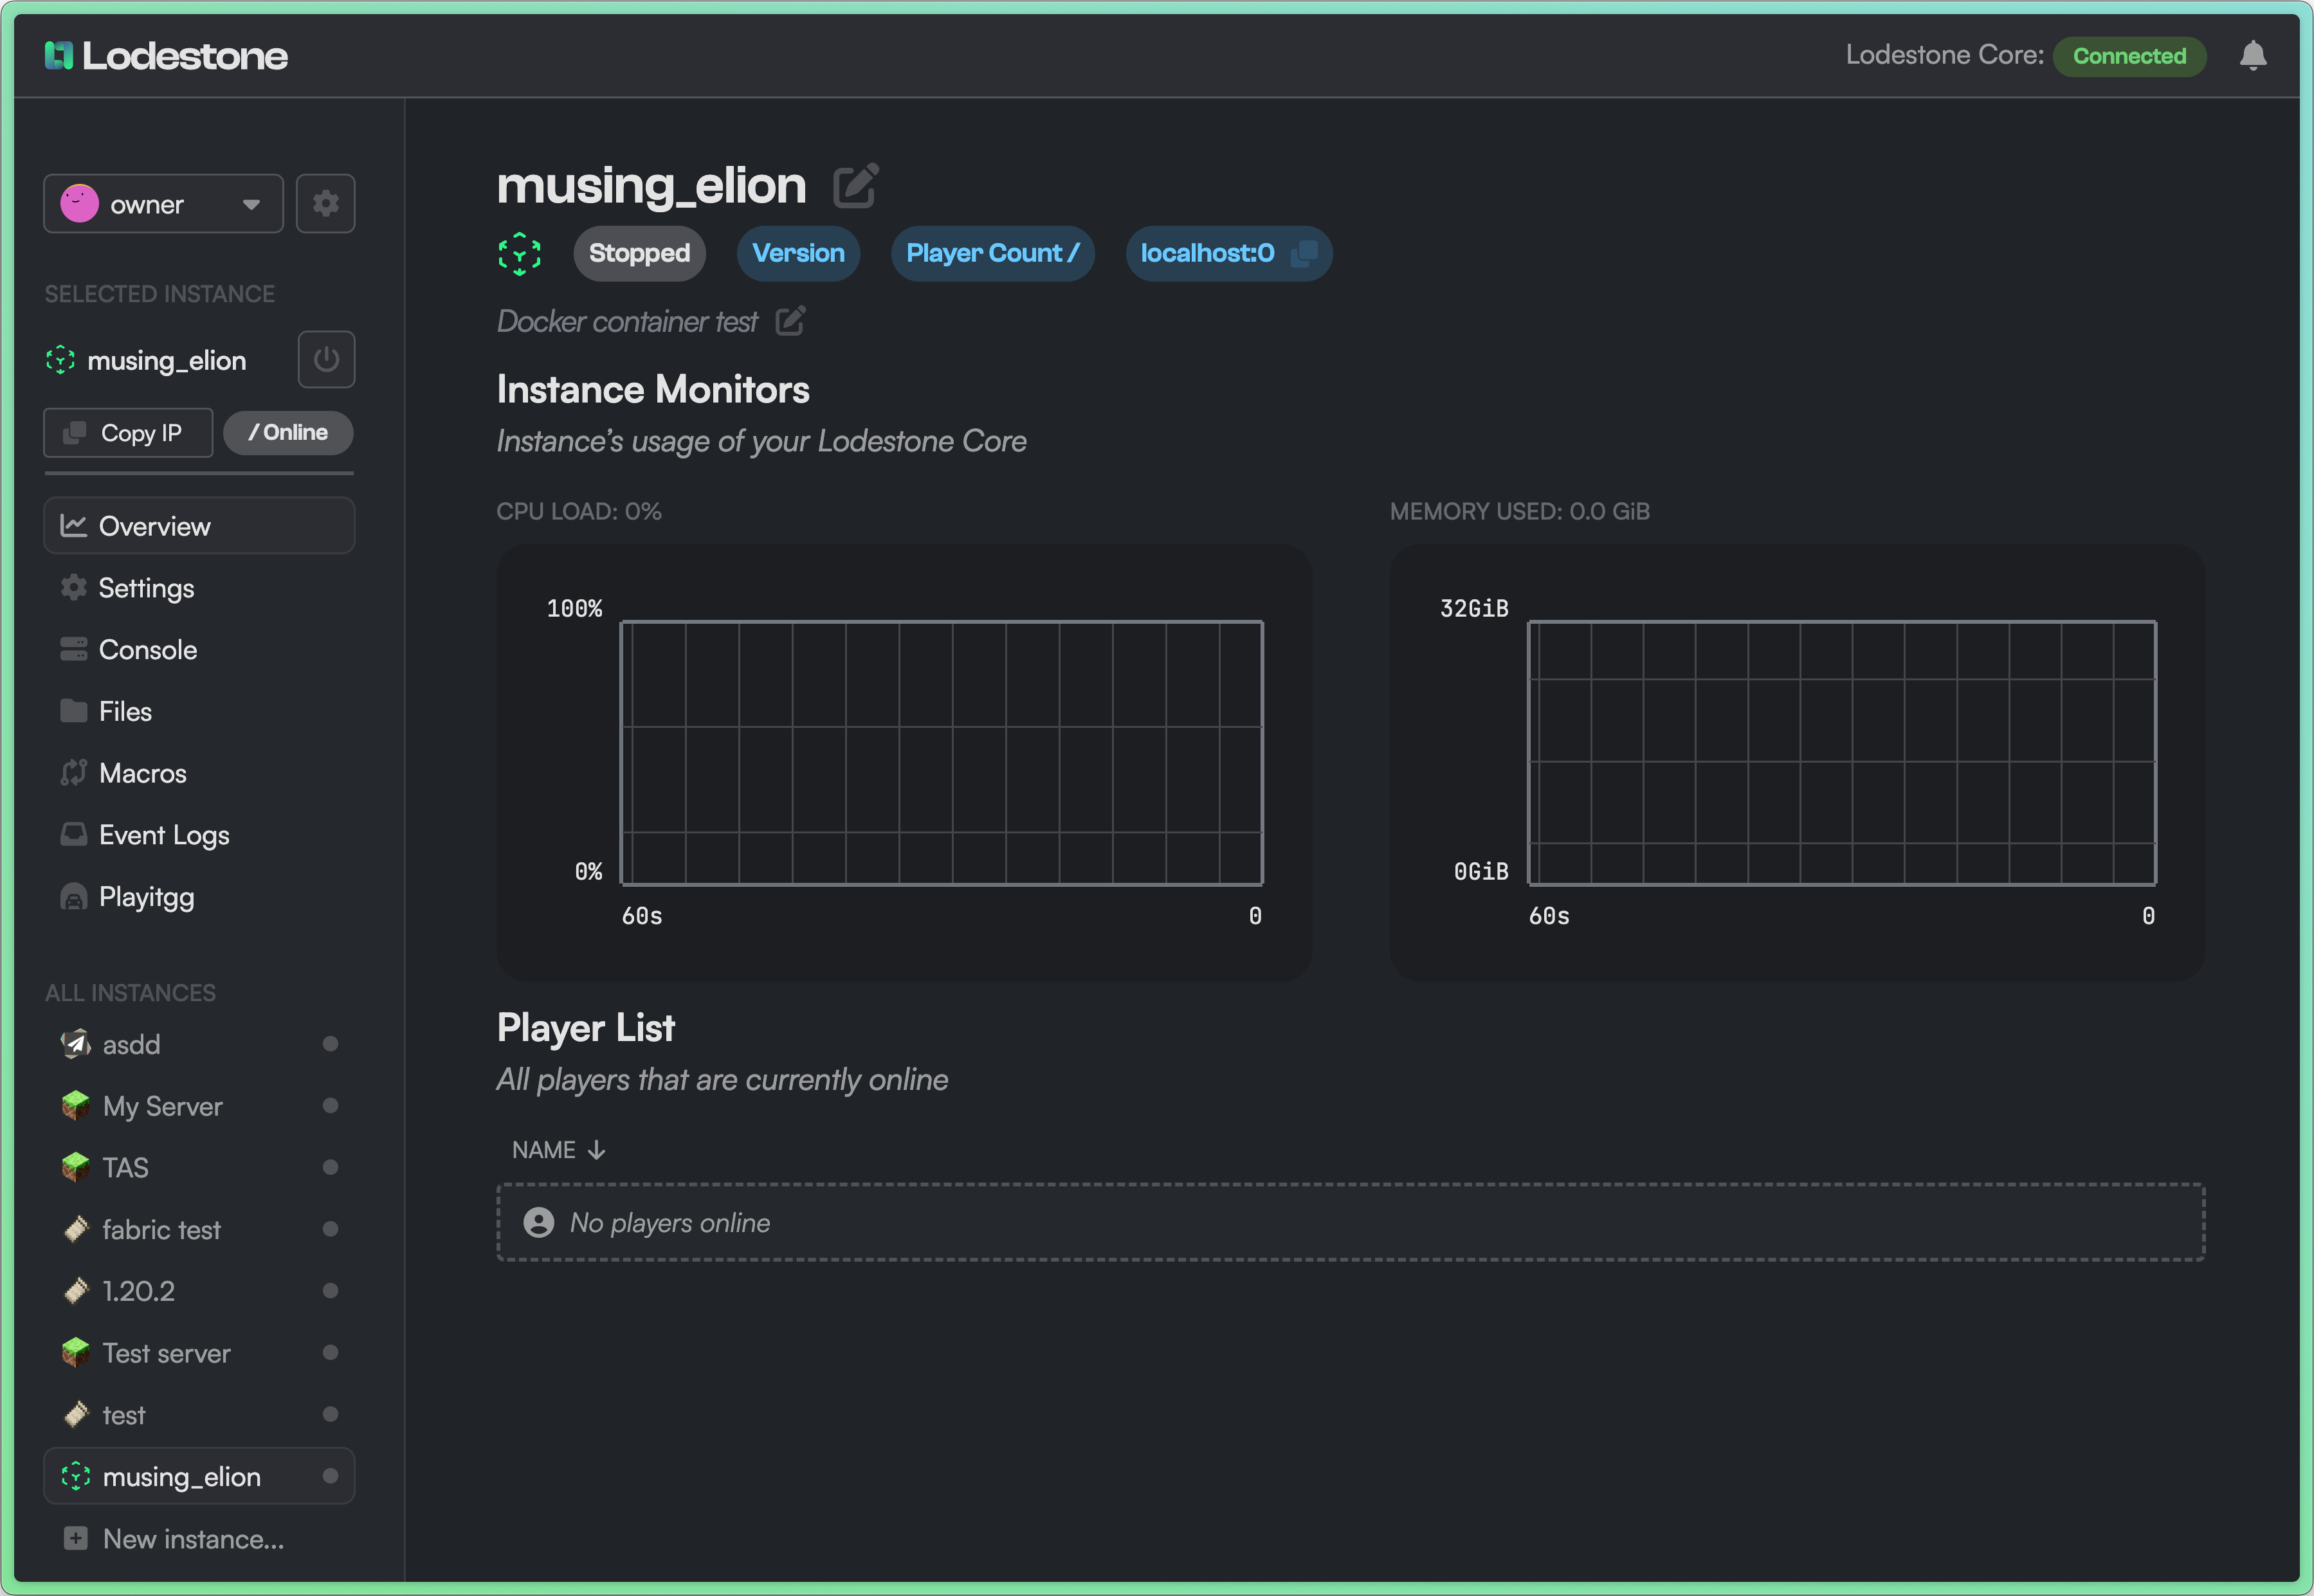2314x1596 pixels.
Task: Select the TAS instance
Action: pyautogui.click(x=199, y=1168)
